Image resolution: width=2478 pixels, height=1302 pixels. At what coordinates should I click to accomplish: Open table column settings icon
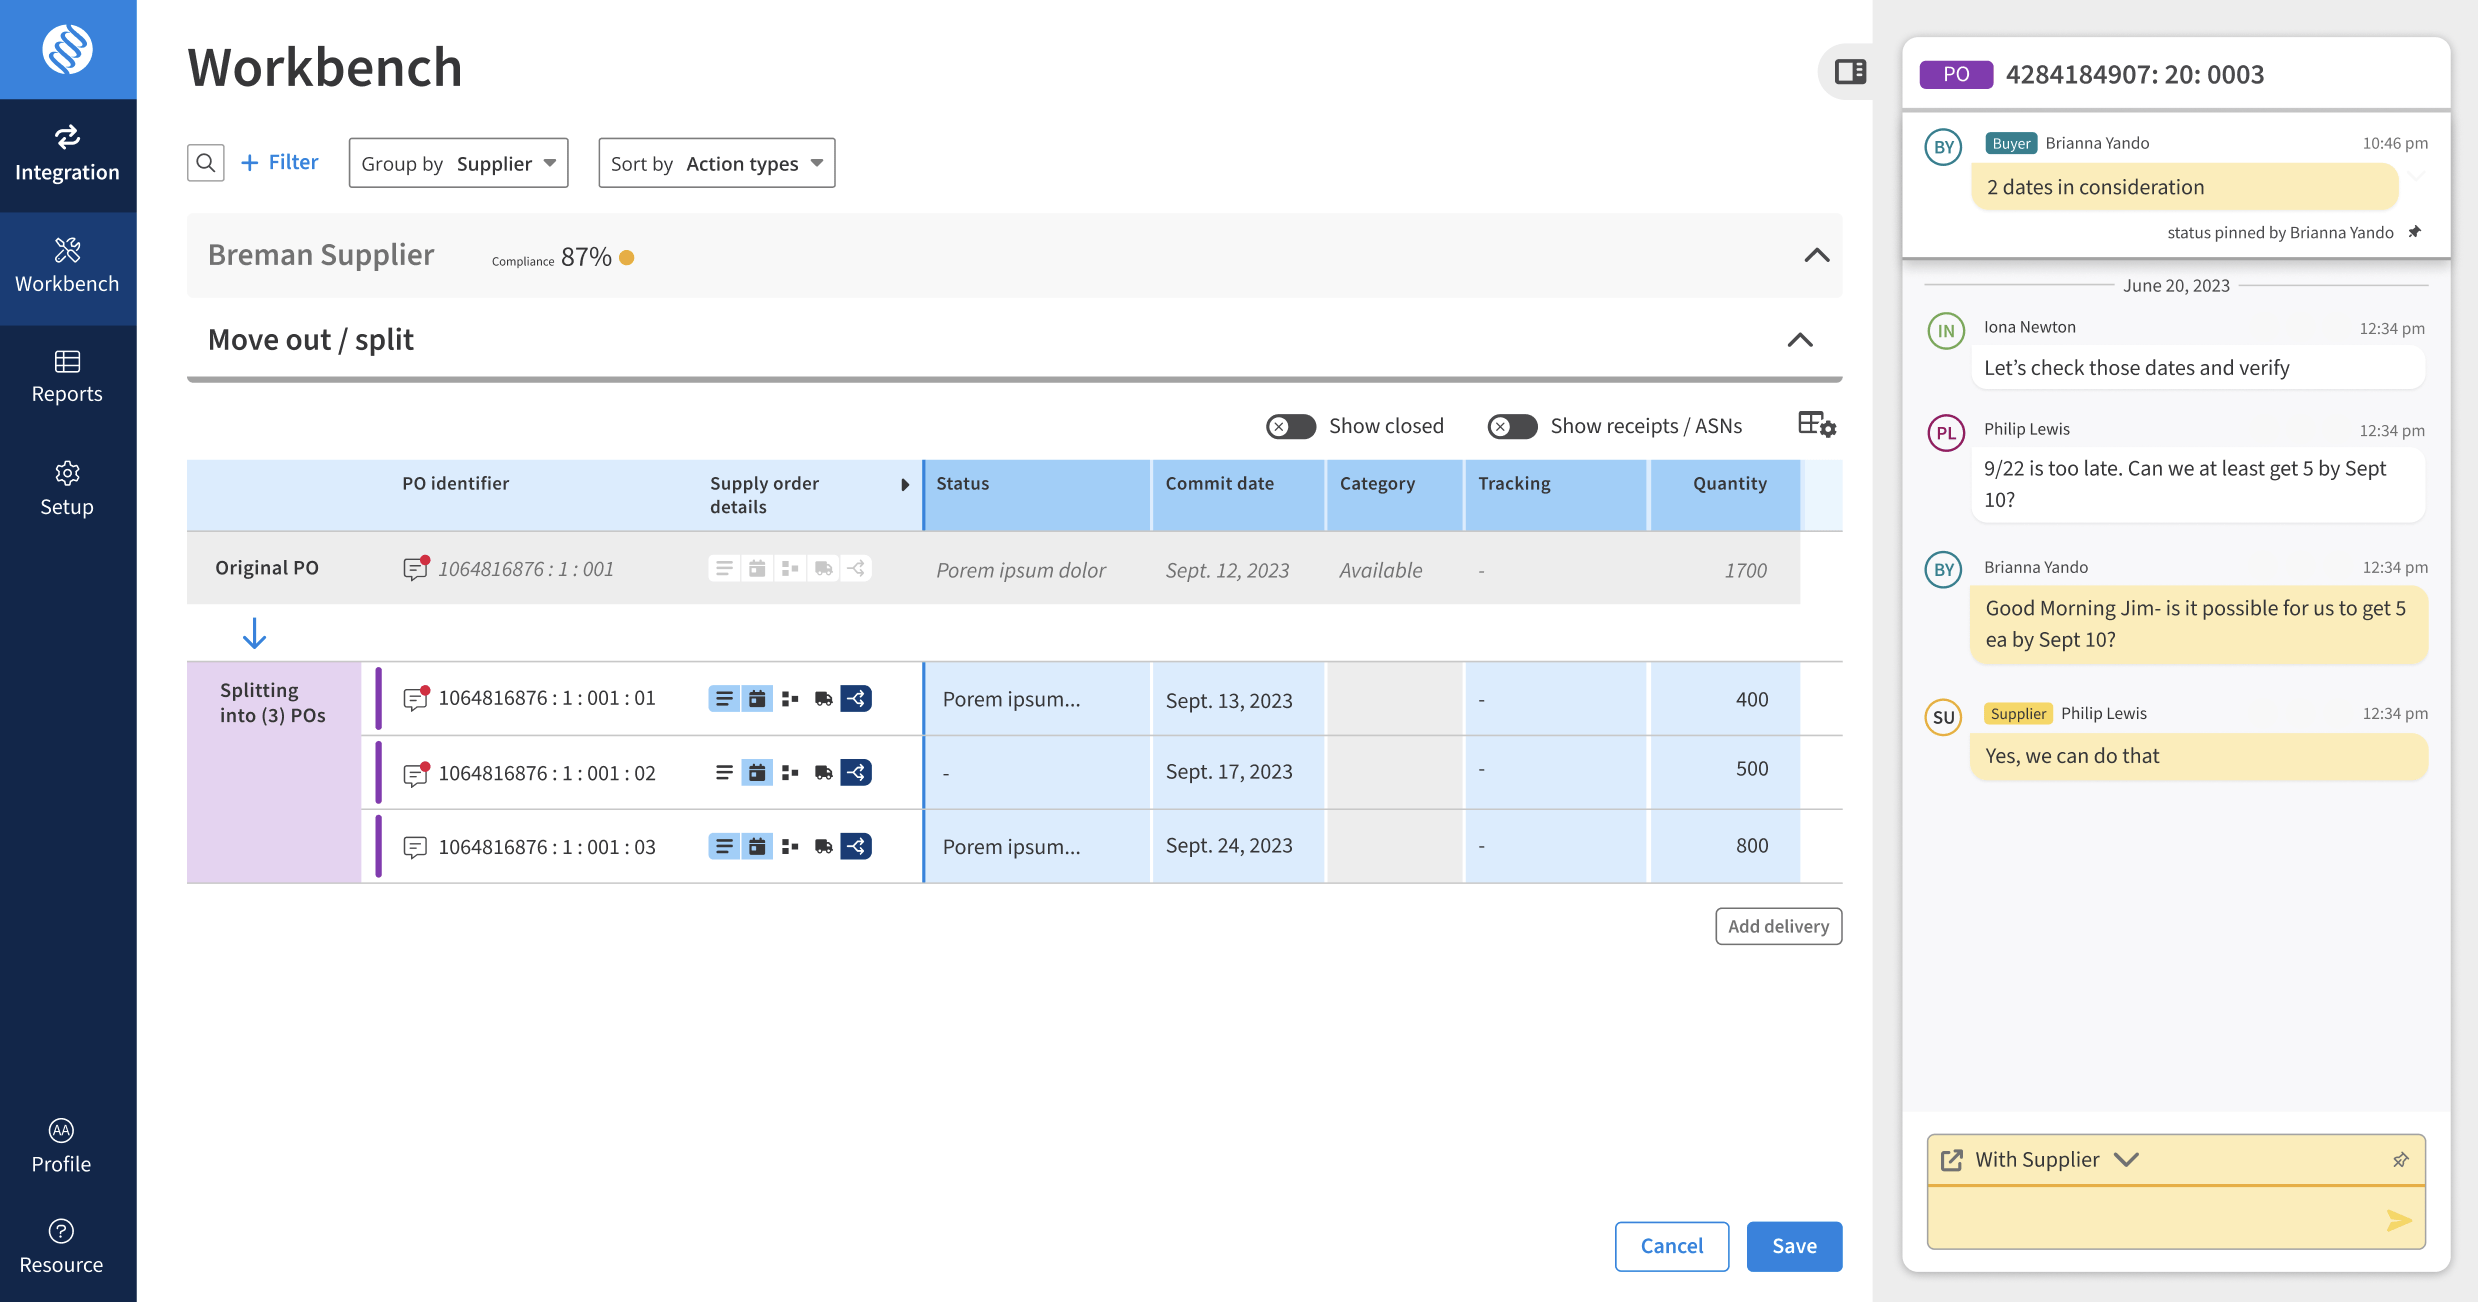(1817, 425)
